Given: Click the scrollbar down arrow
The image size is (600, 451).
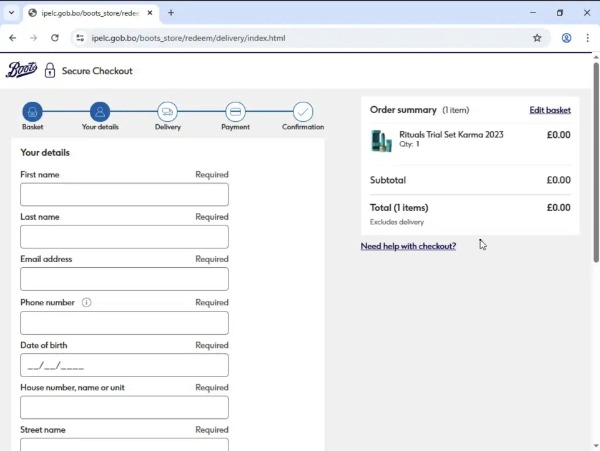Looking at the screenshot, I should [x=596, y=446].
